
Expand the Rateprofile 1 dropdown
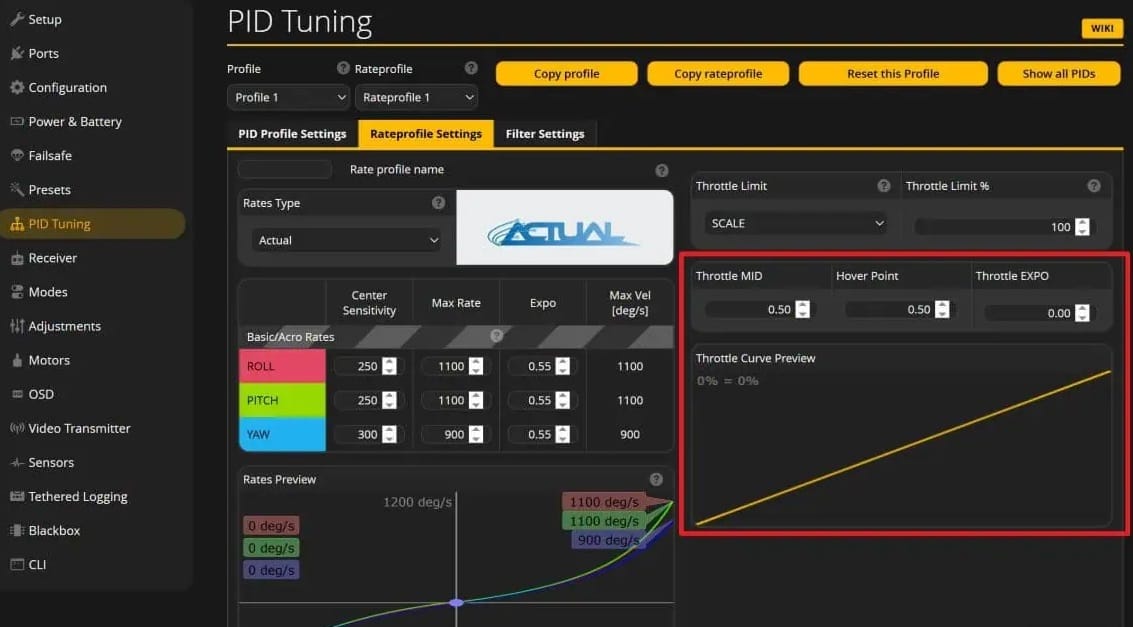pyautogui.click(x=416, y=97)
